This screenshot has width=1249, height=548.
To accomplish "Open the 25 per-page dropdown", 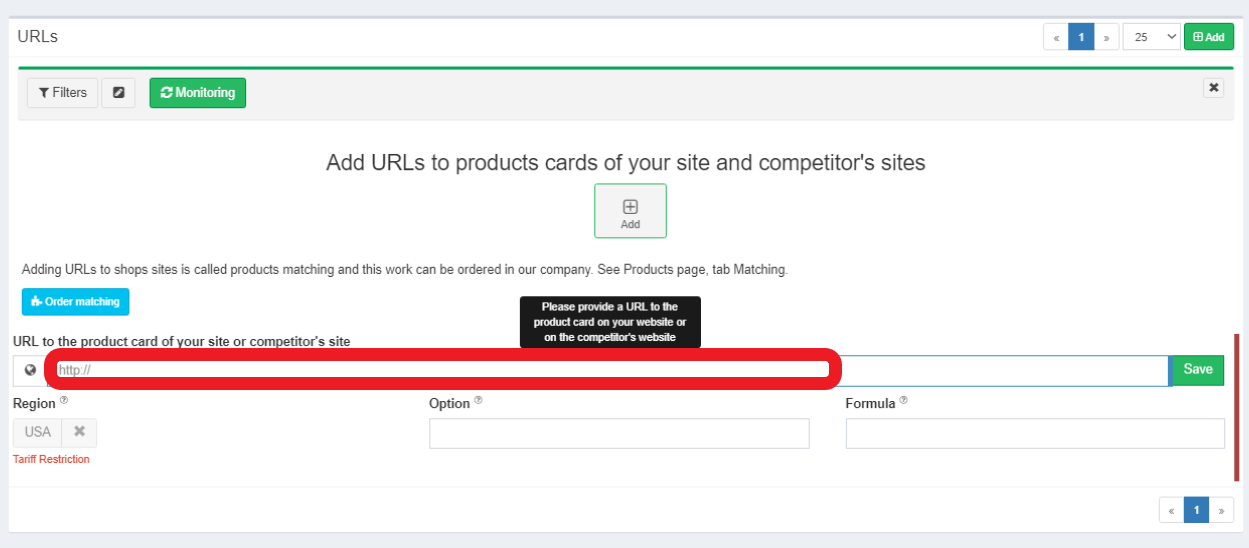I will coord(1152,37).
